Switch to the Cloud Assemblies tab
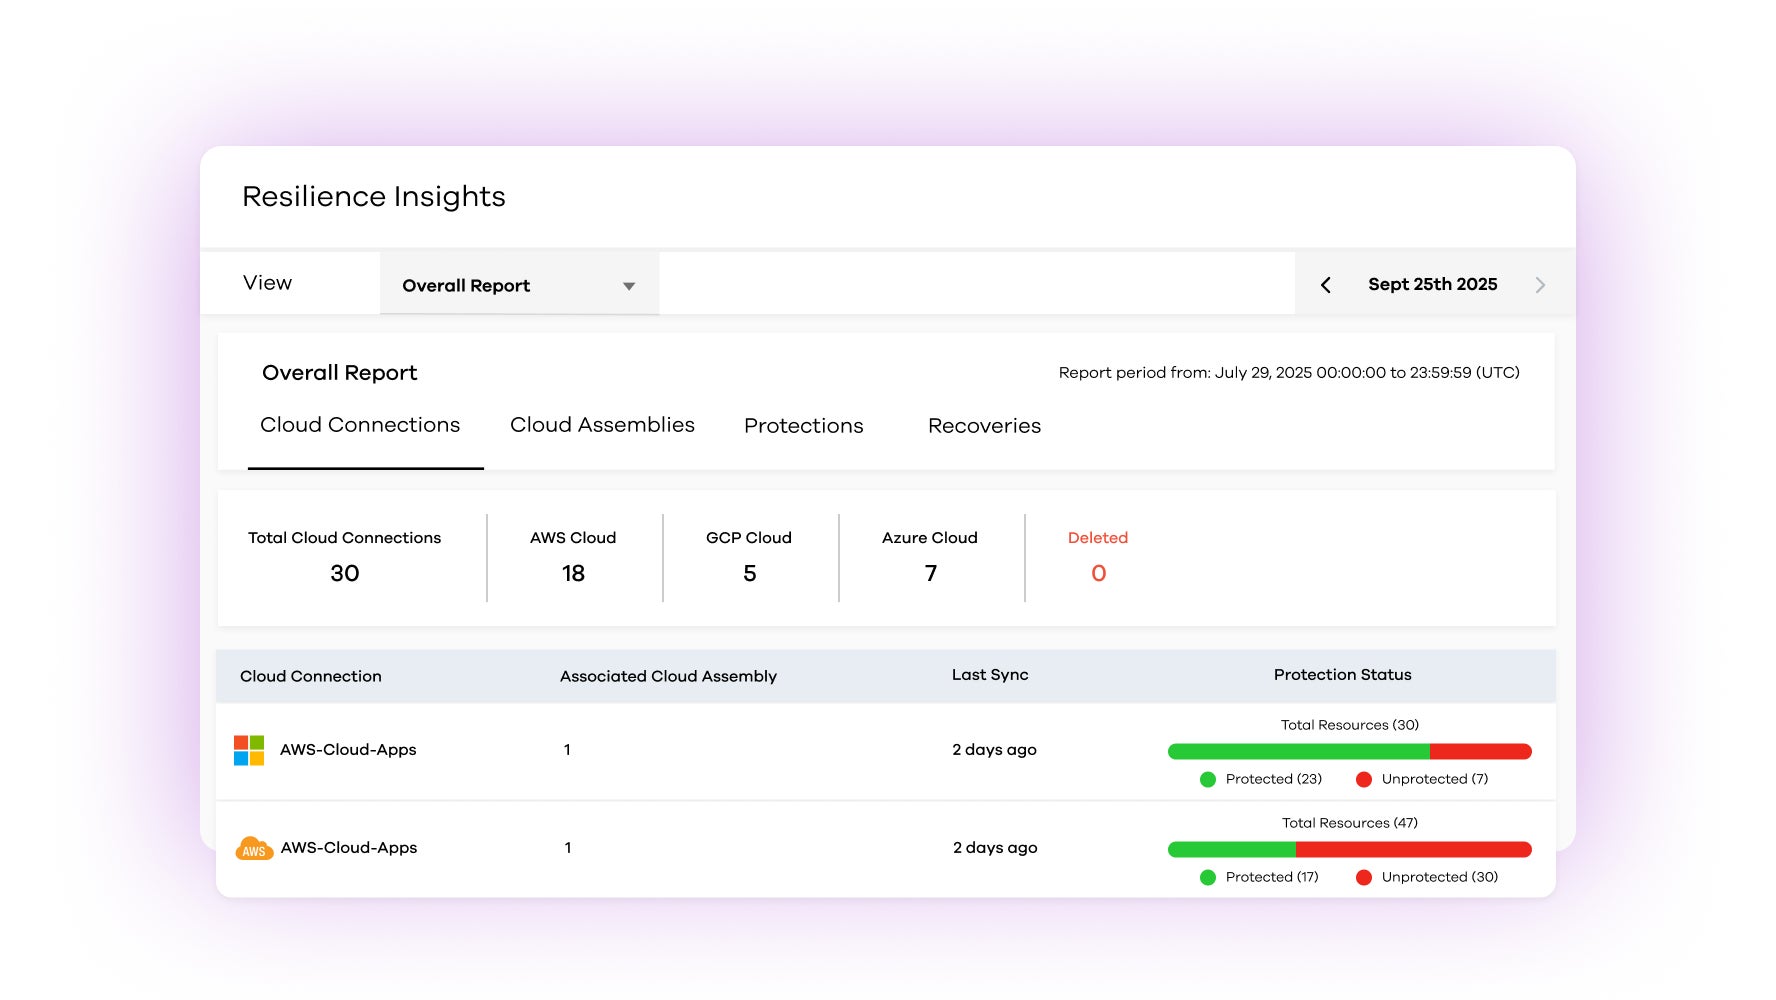This screenshot has width=1776, height=1000. coord(601,425)
